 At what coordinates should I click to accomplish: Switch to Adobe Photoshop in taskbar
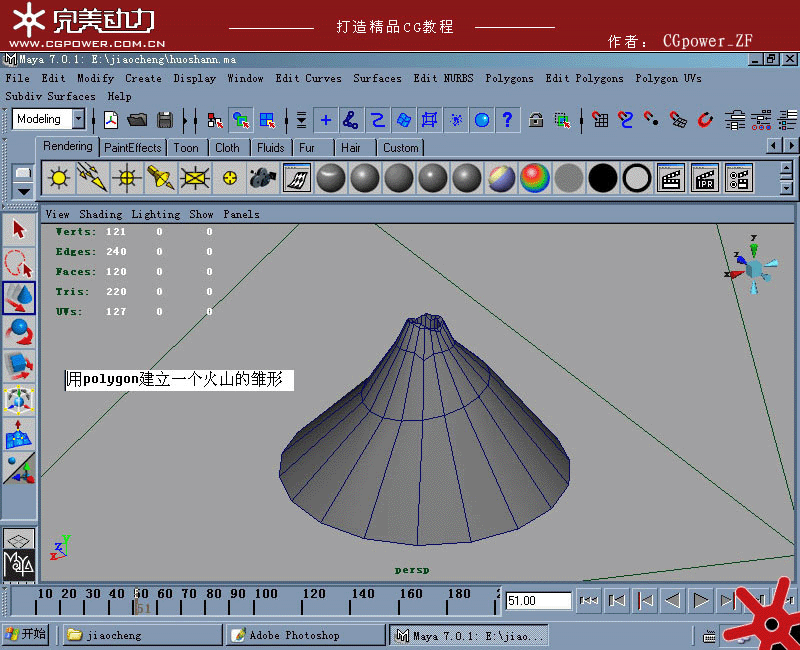coord(305,635)
